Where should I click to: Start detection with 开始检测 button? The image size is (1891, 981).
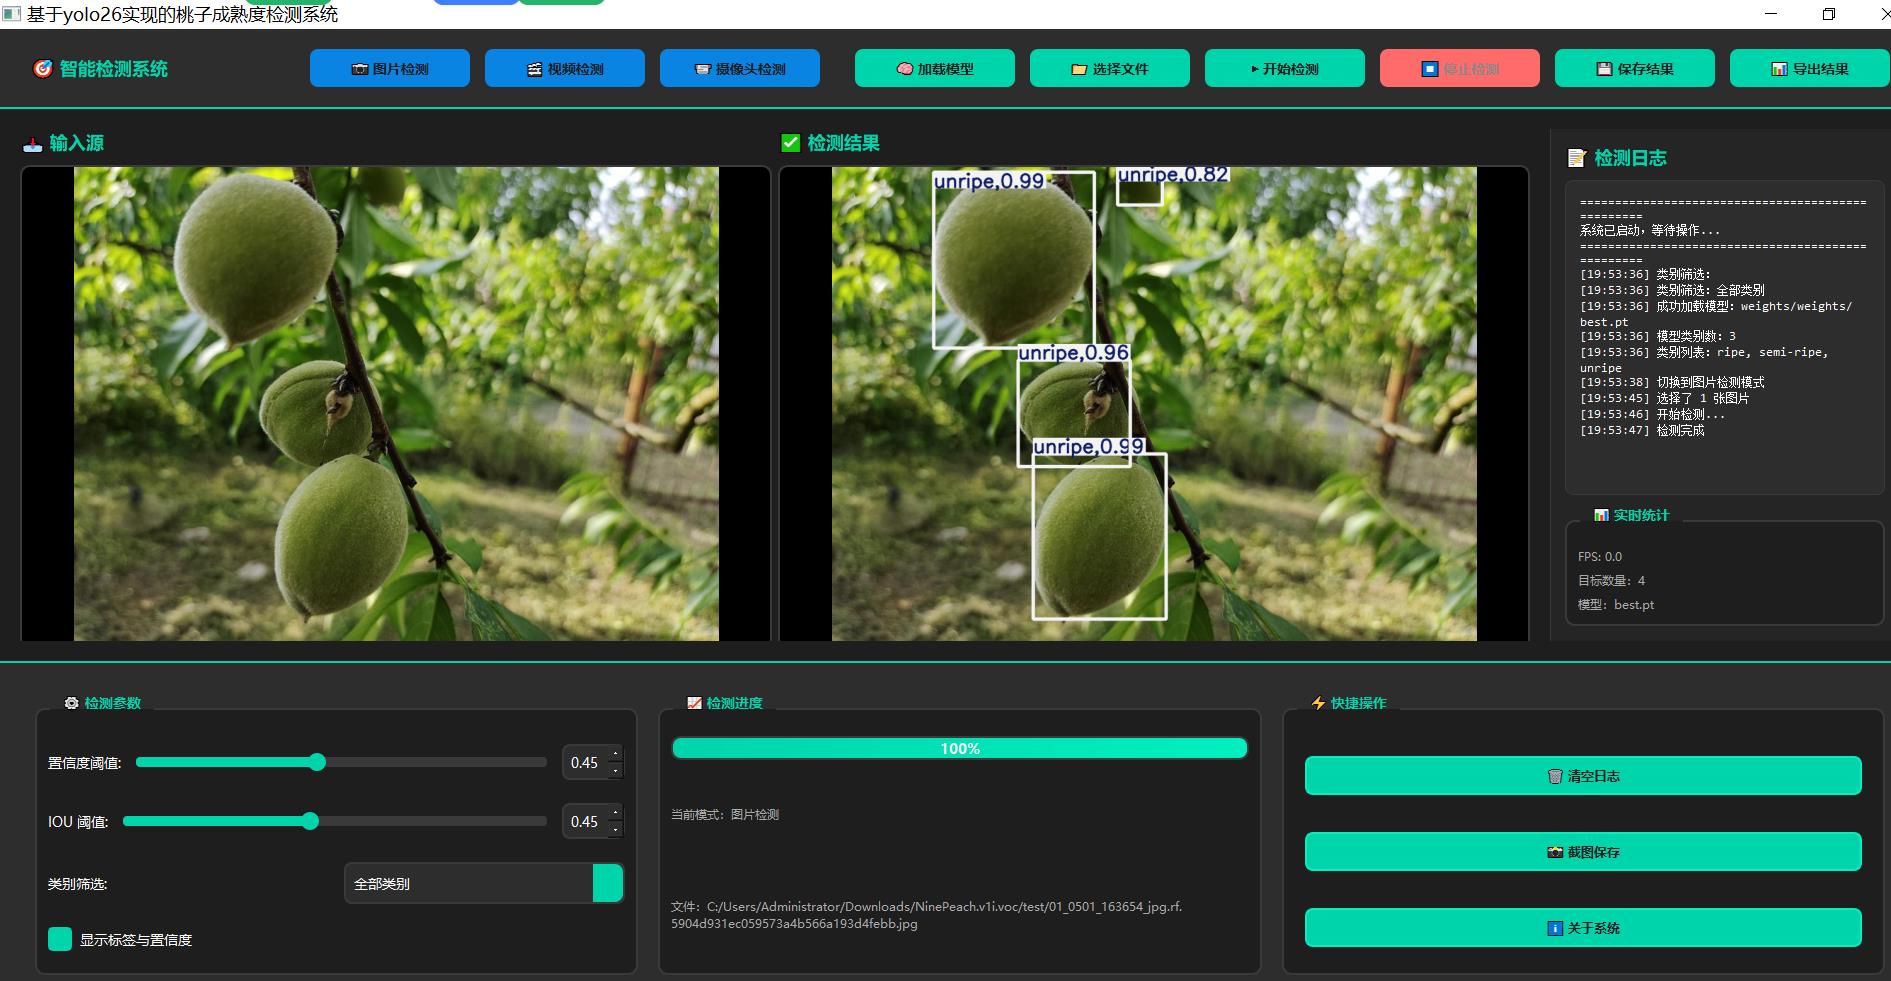(x=1284, y=69)
